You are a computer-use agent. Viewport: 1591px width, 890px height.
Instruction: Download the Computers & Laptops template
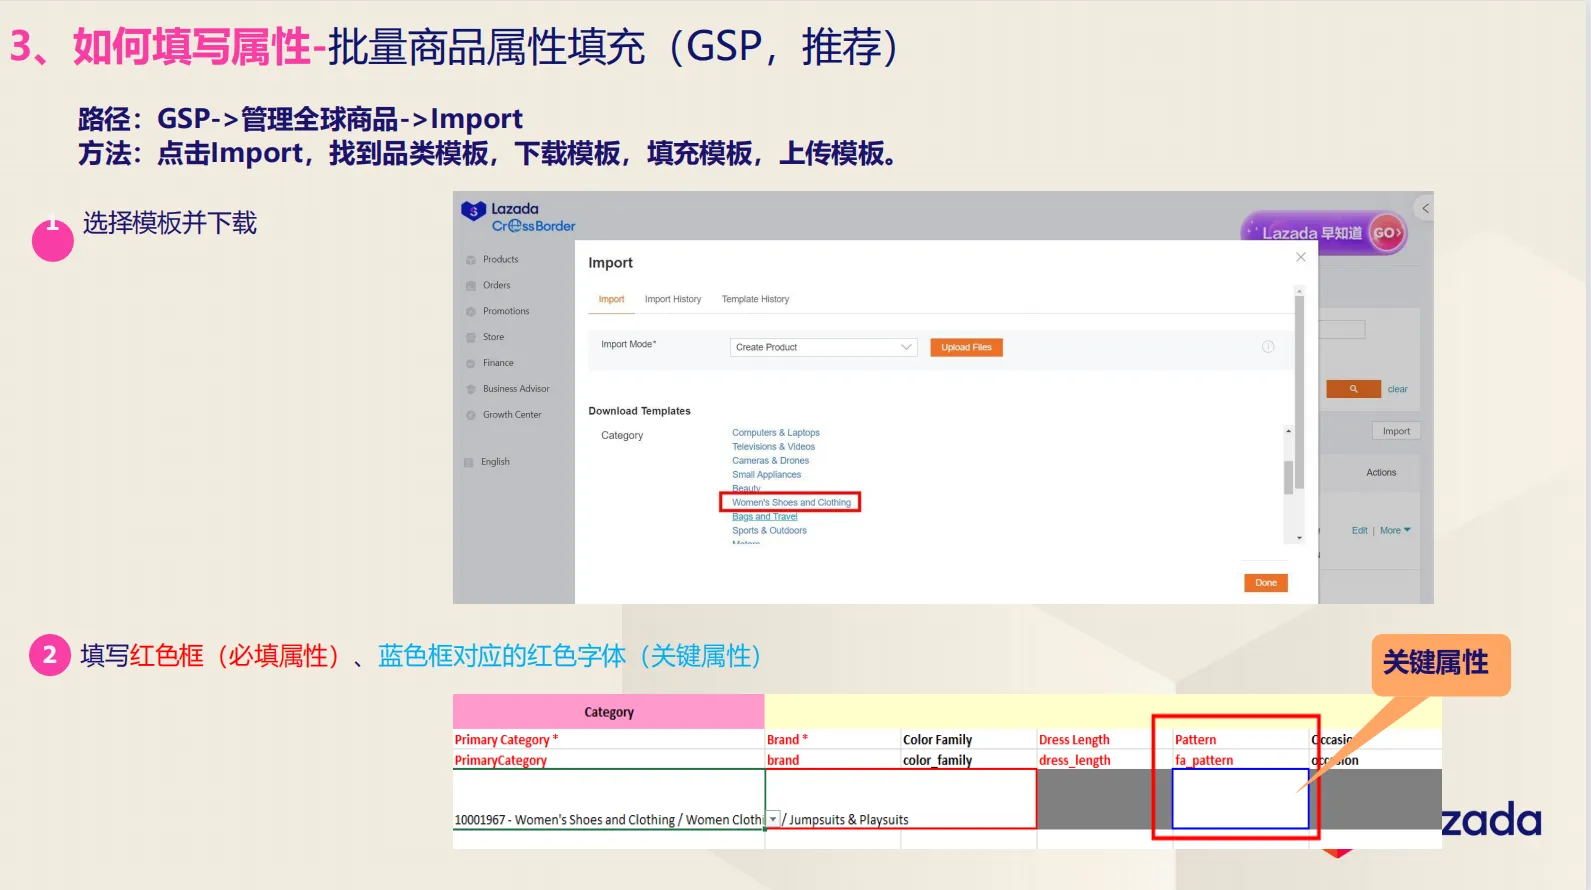(x=776, y=433)
